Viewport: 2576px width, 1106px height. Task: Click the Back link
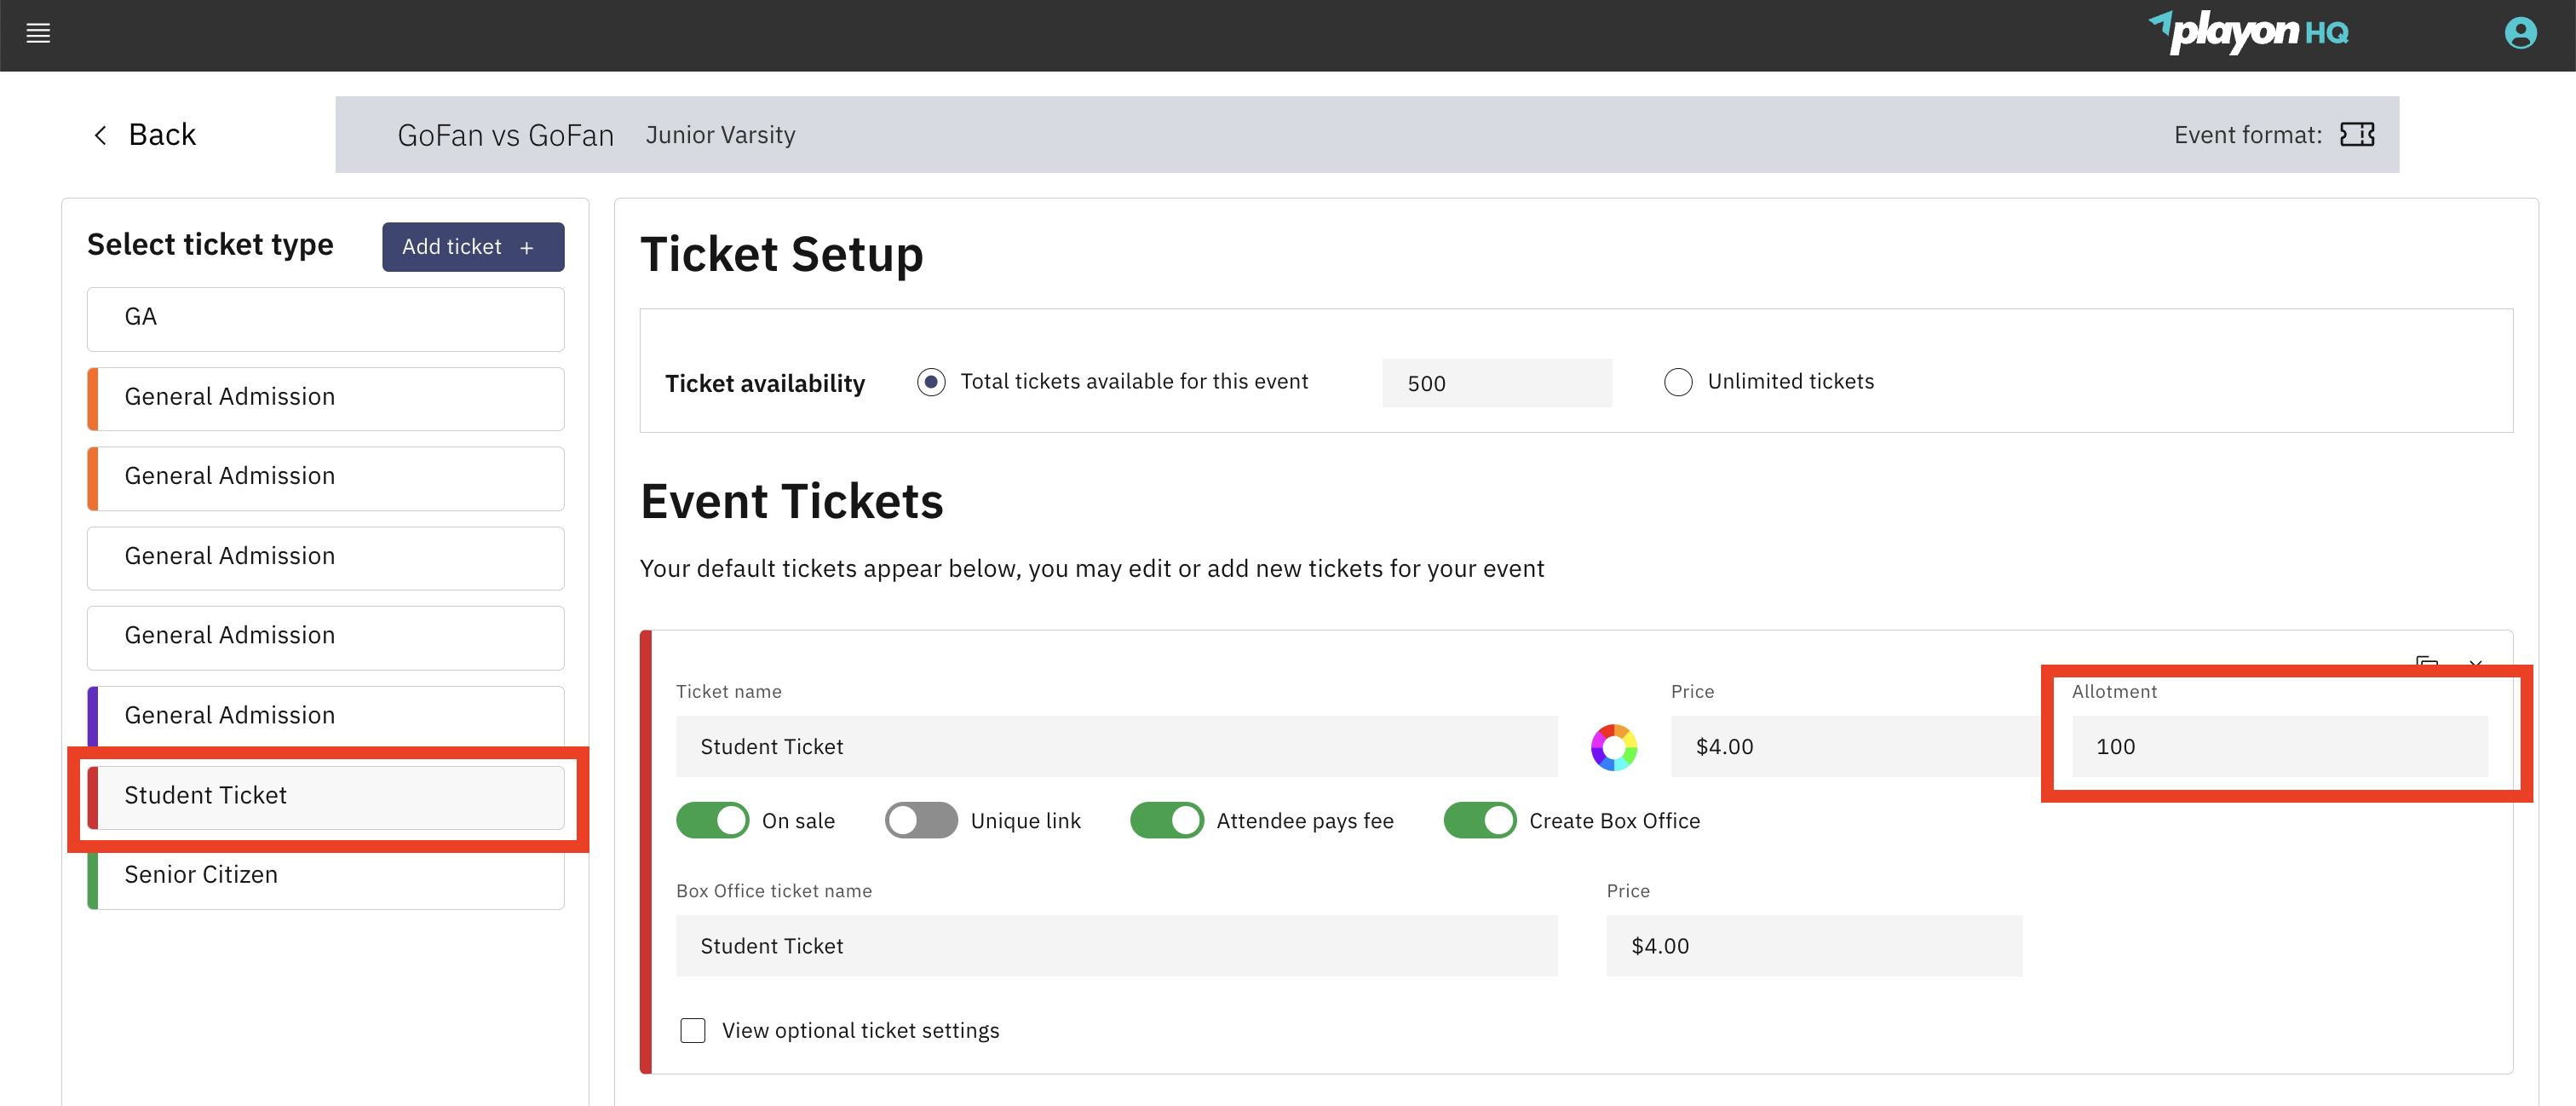coord(162,133)
